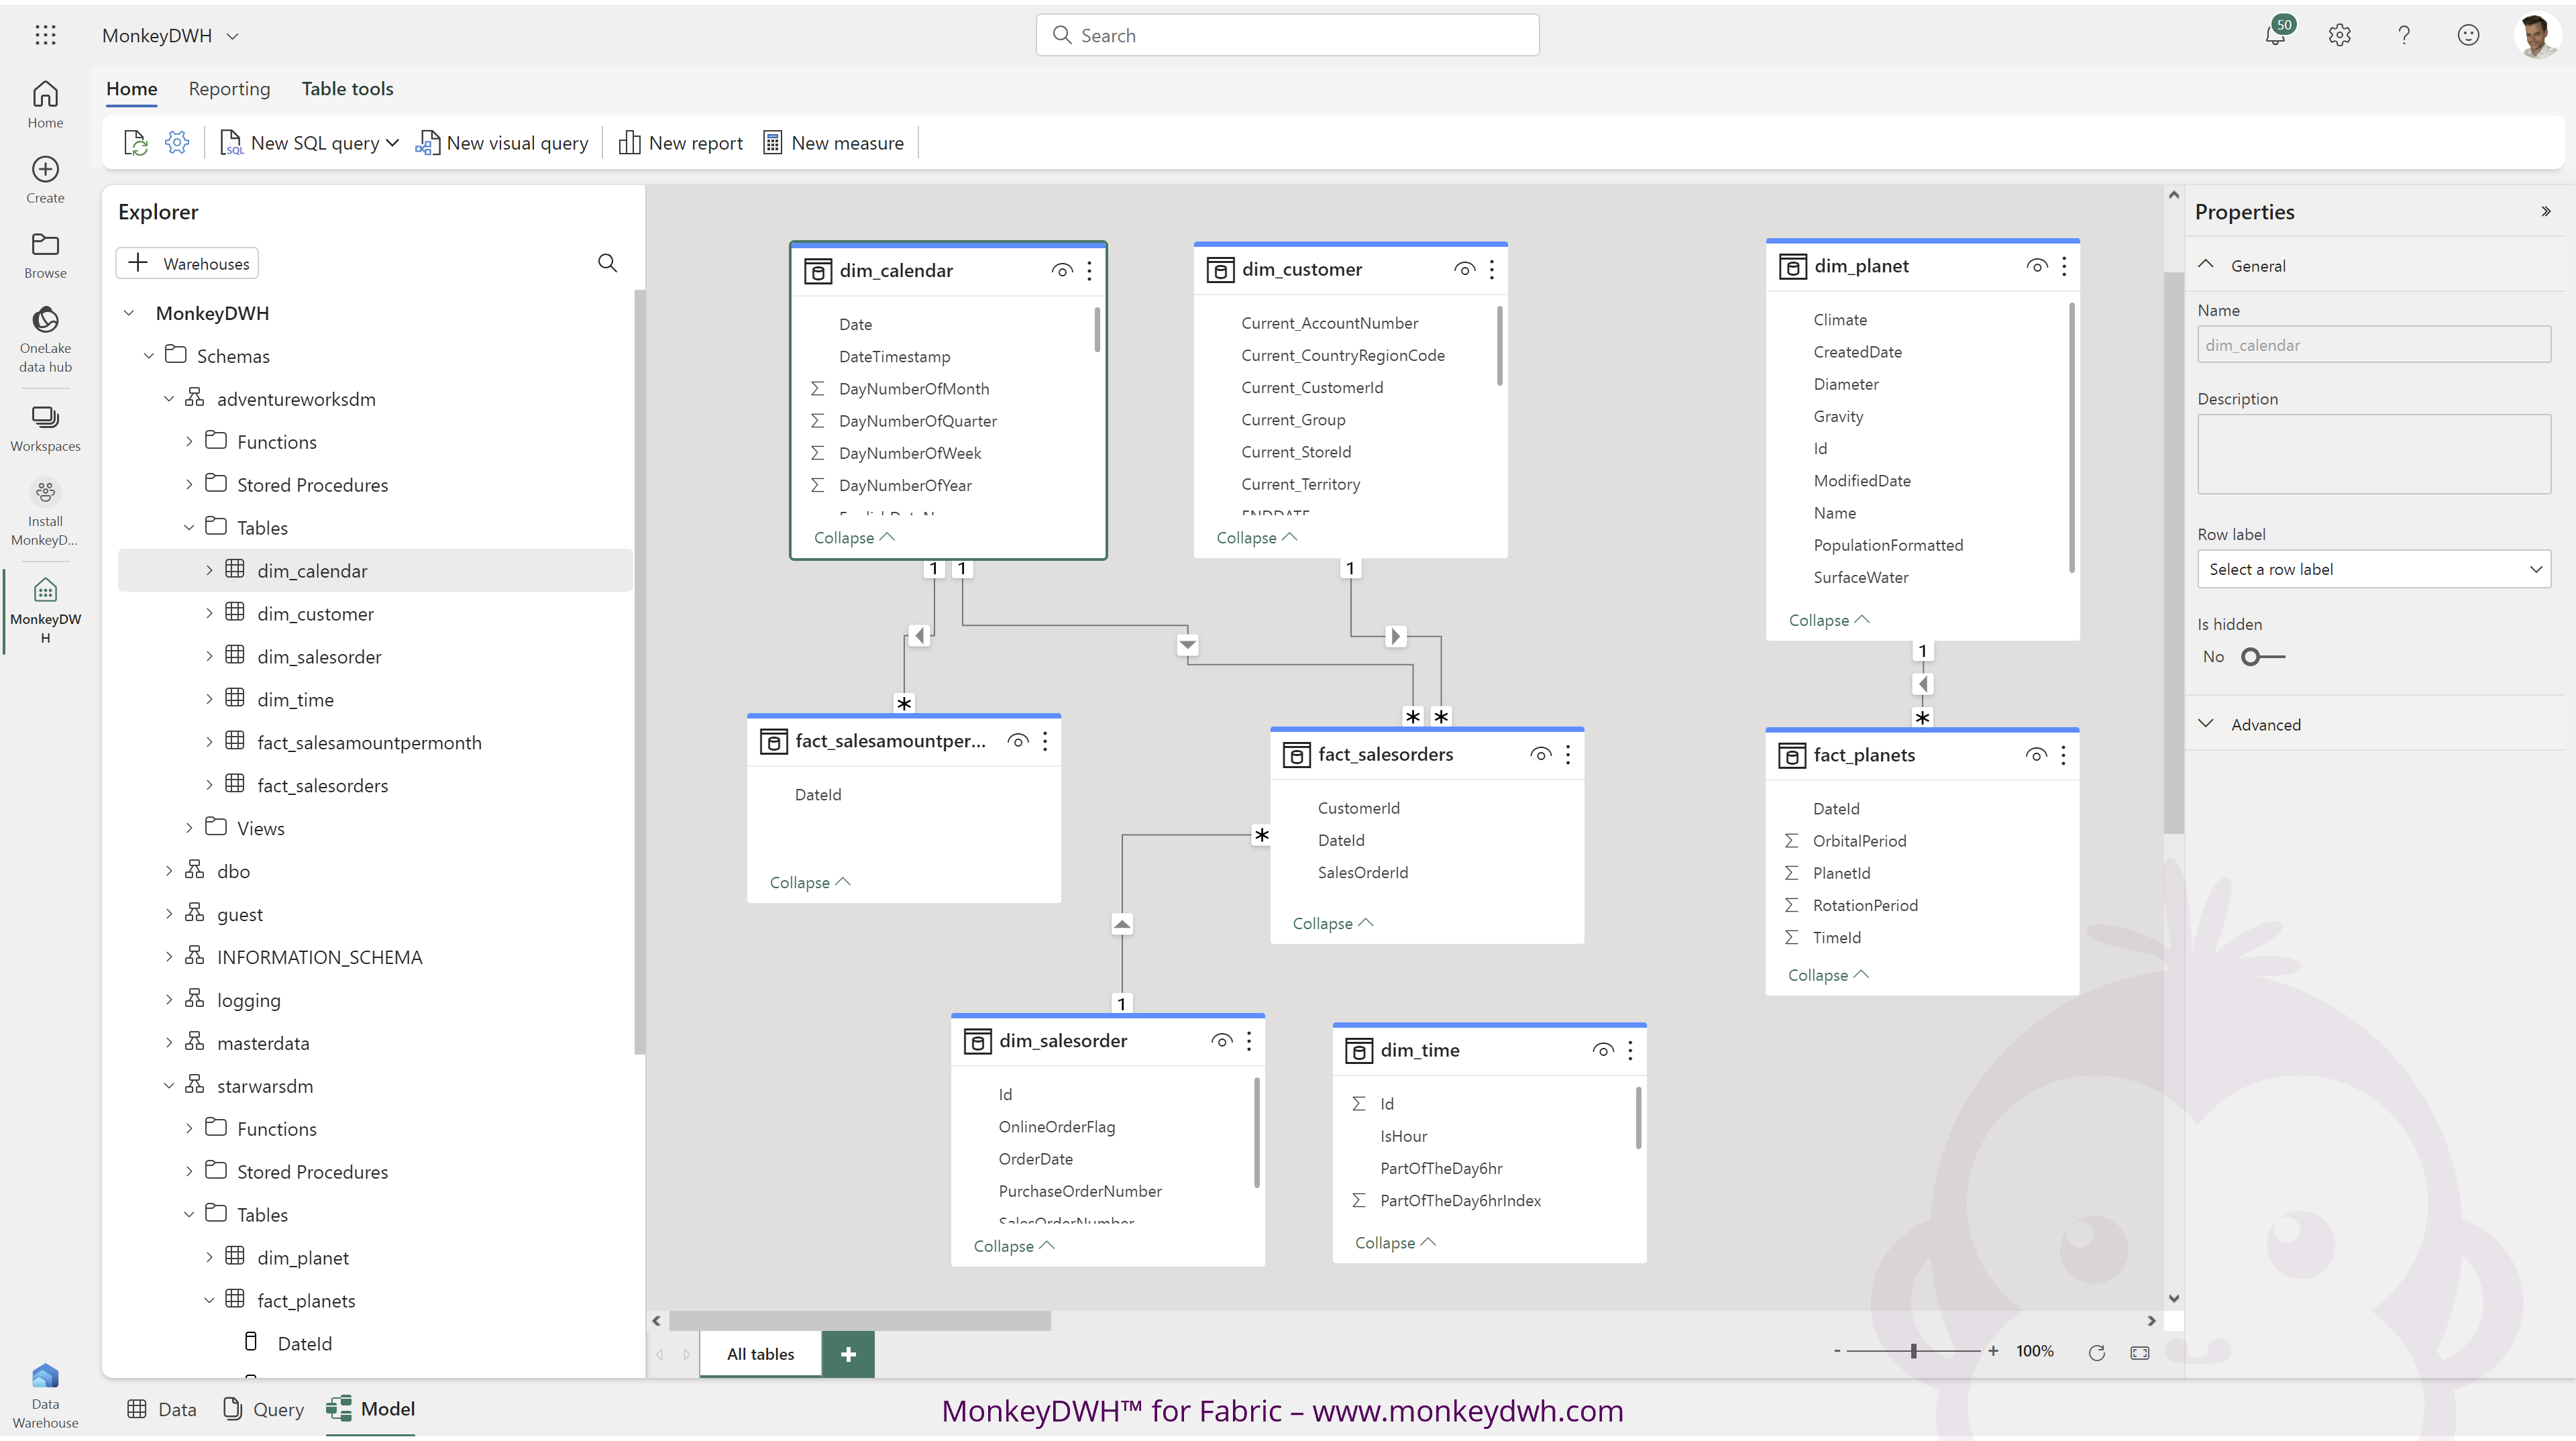
Task: Click zoom out minus button
Action: click(1837, 1351)
